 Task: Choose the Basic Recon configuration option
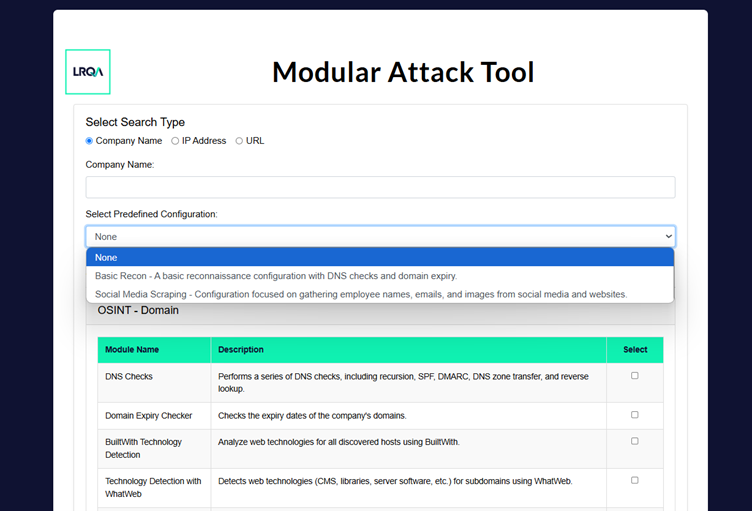[x=276, y=276]
